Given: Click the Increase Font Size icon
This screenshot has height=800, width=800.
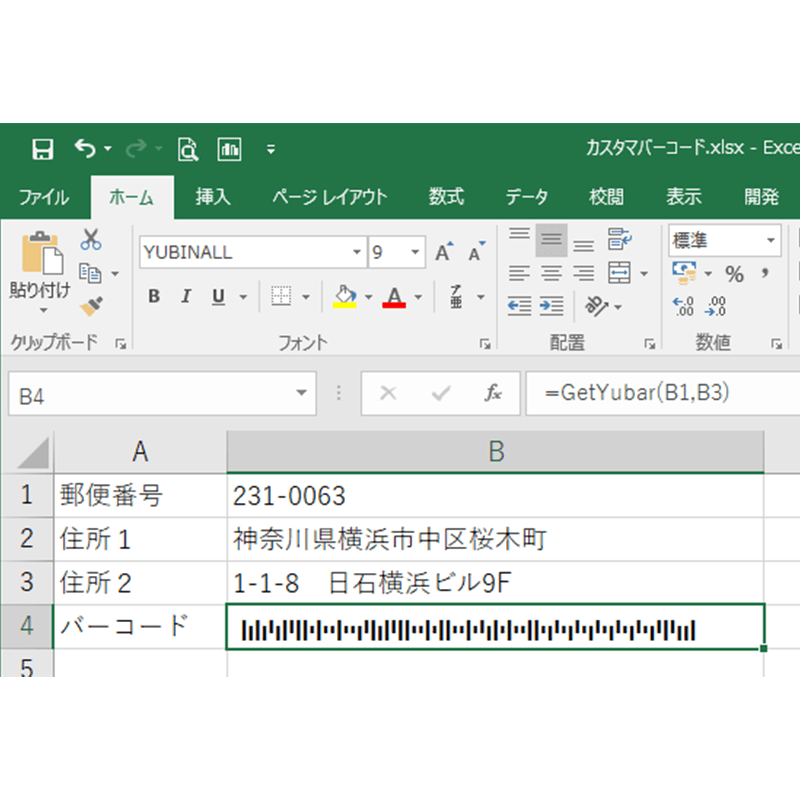Looking at the screenshot, I should (443, 253).
